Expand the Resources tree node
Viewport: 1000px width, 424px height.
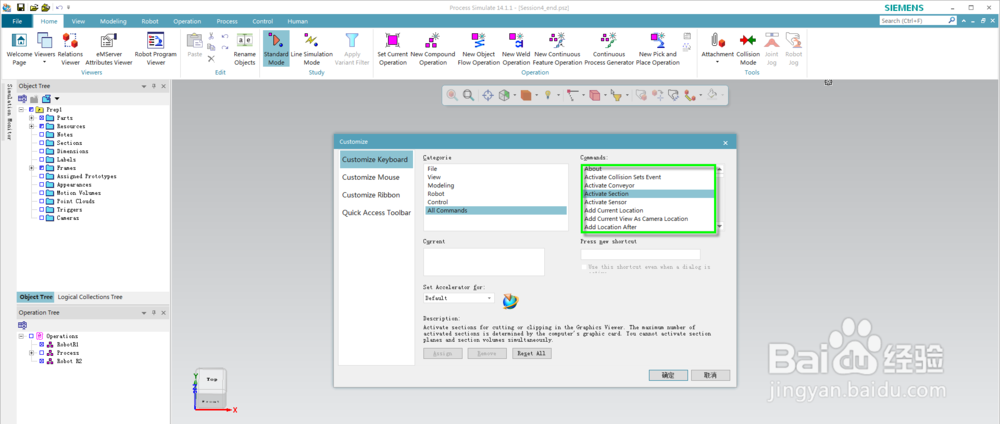coord(32,126)
